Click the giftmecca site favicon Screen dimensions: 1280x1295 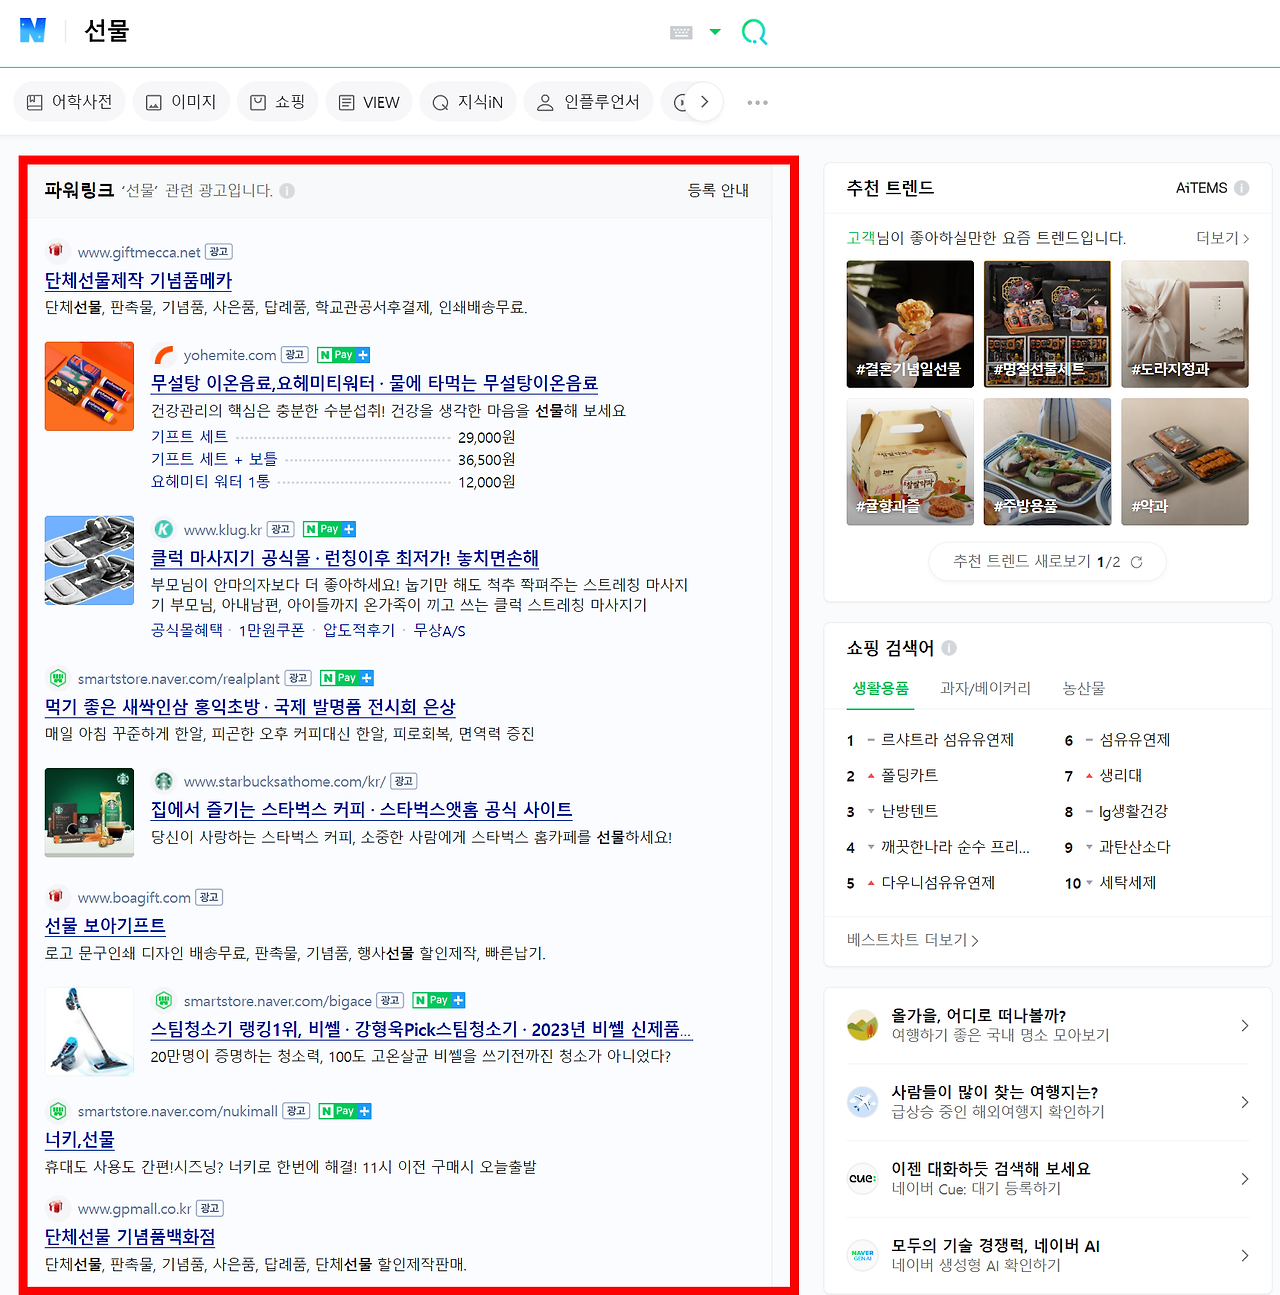pyautogui.click(x=56, y=251)
